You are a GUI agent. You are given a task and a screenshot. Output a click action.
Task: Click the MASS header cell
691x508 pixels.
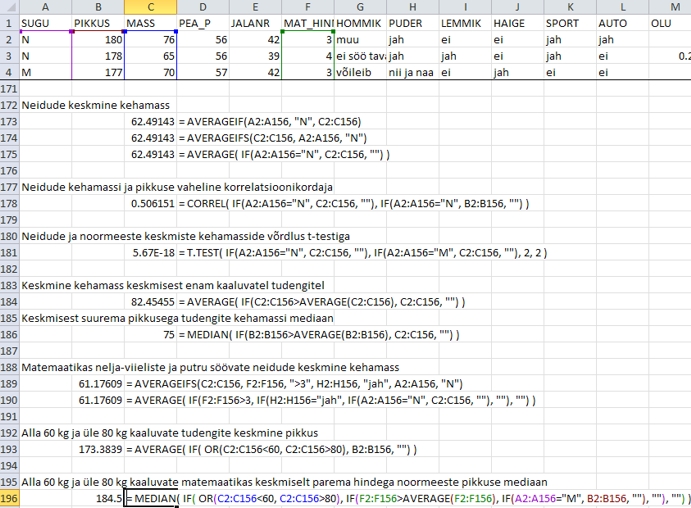[x=151, y=23]
